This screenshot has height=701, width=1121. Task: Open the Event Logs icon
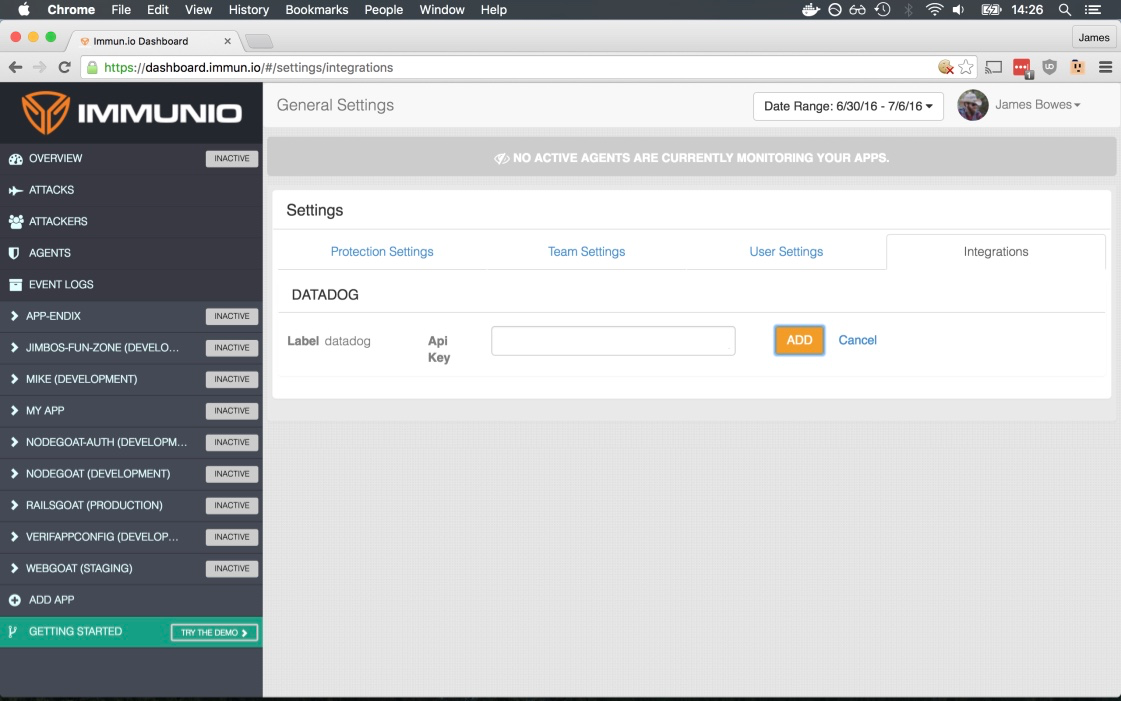16,284
